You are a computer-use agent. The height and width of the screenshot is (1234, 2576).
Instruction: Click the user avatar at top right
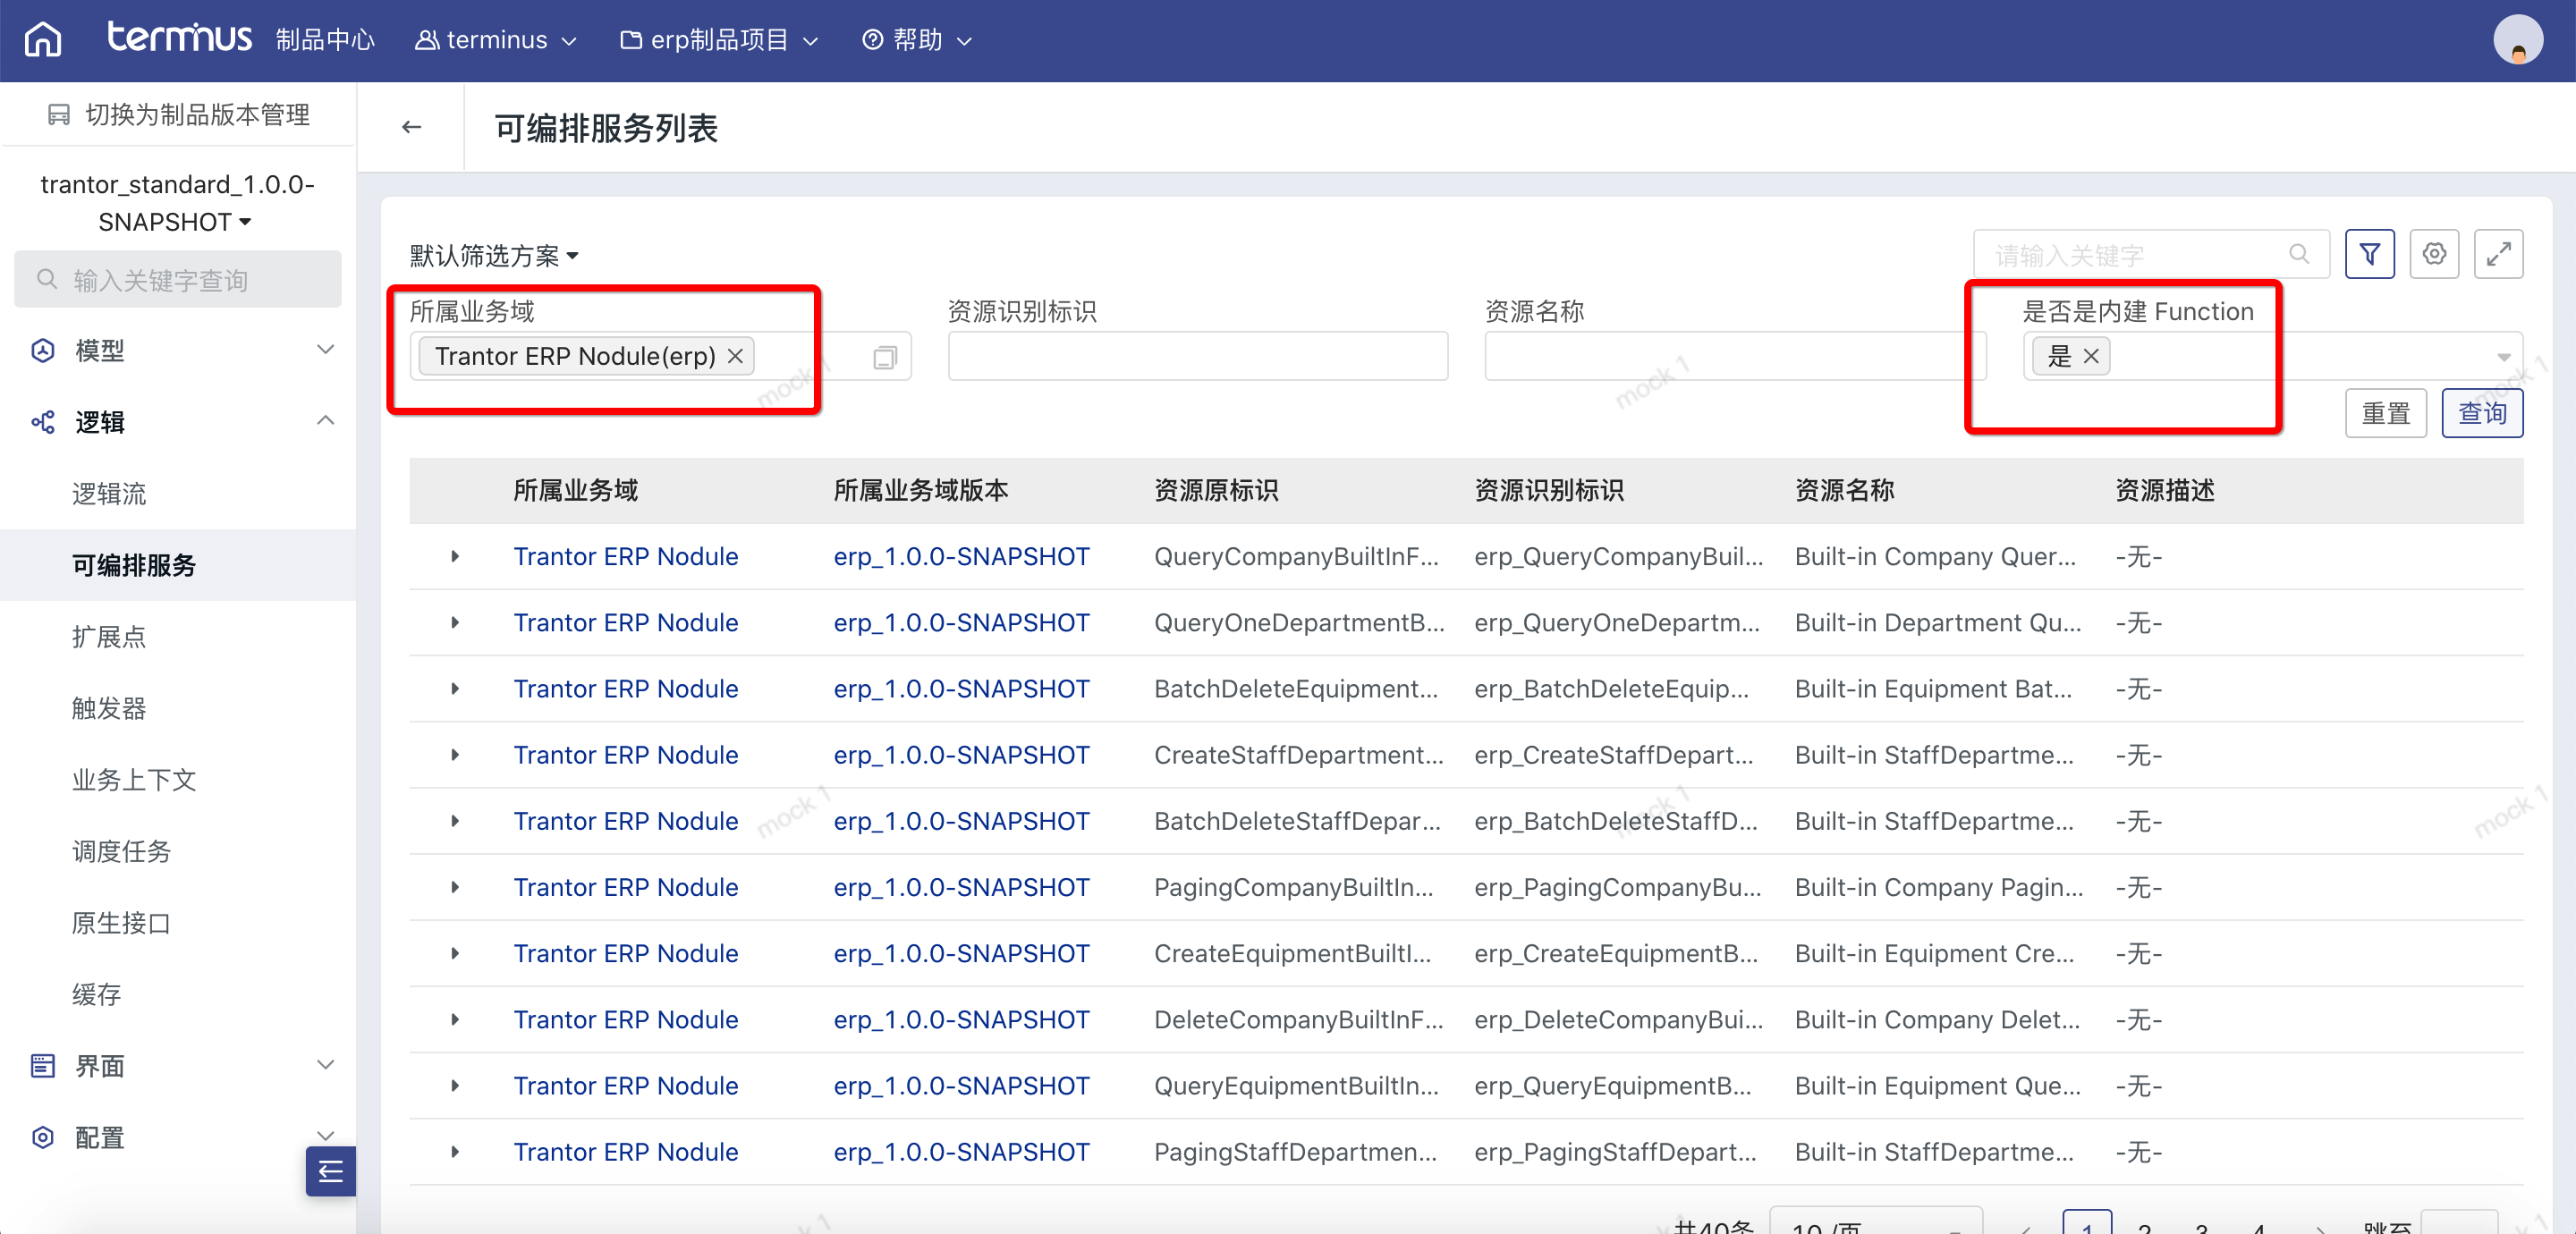click(x=2518, y=40)
